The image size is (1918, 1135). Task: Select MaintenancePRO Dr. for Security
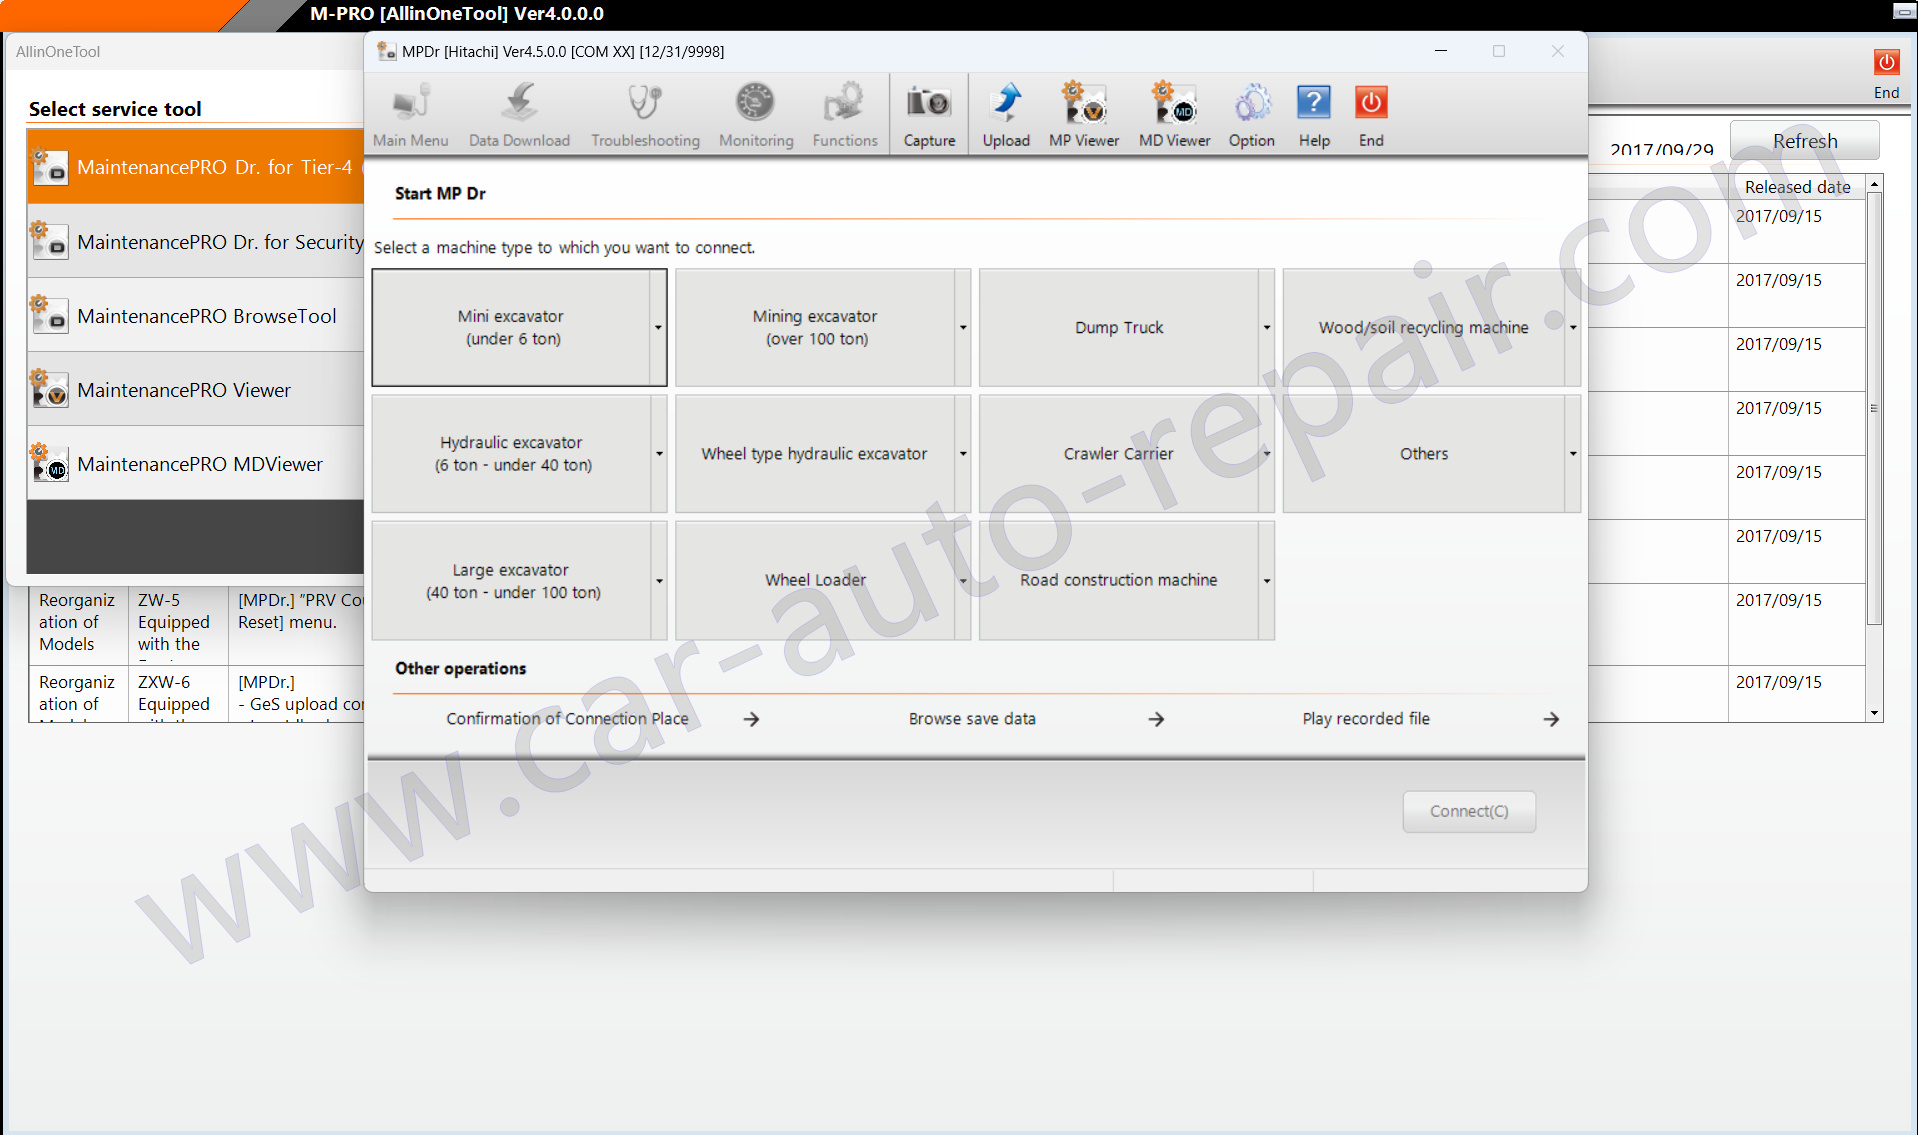tap(196, 242)
